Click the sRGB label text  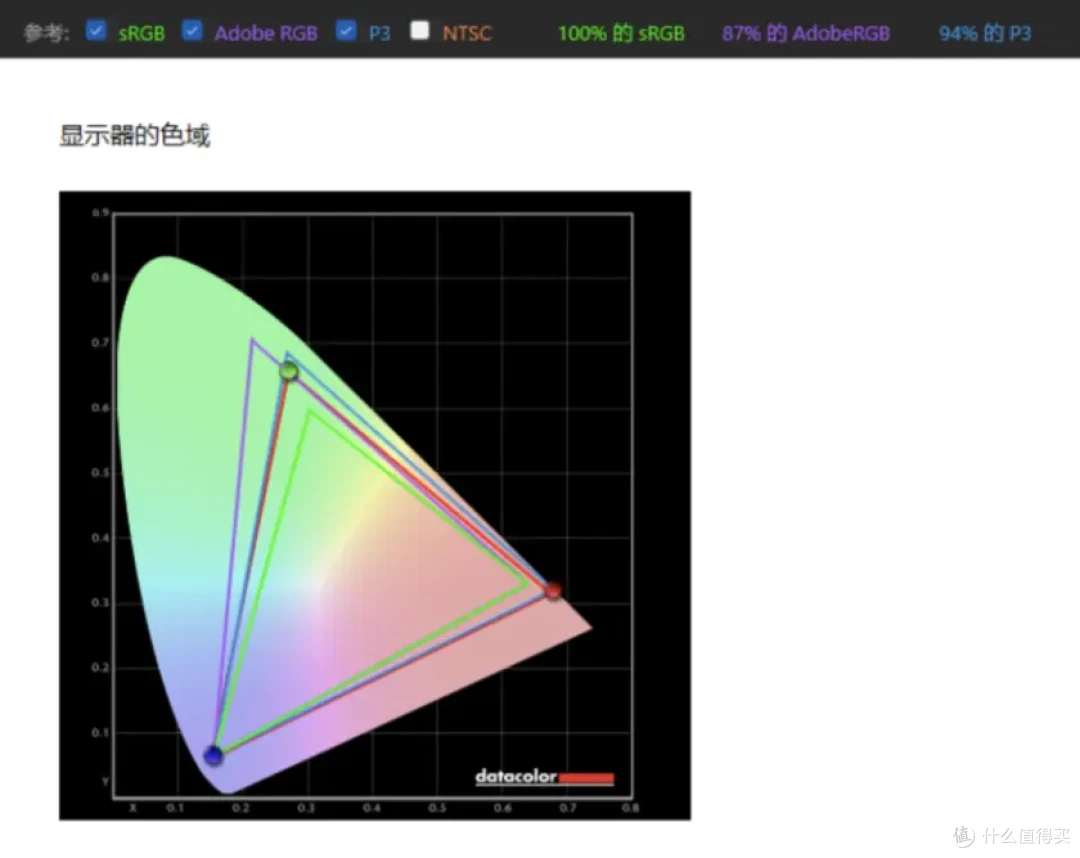(141, 33)
